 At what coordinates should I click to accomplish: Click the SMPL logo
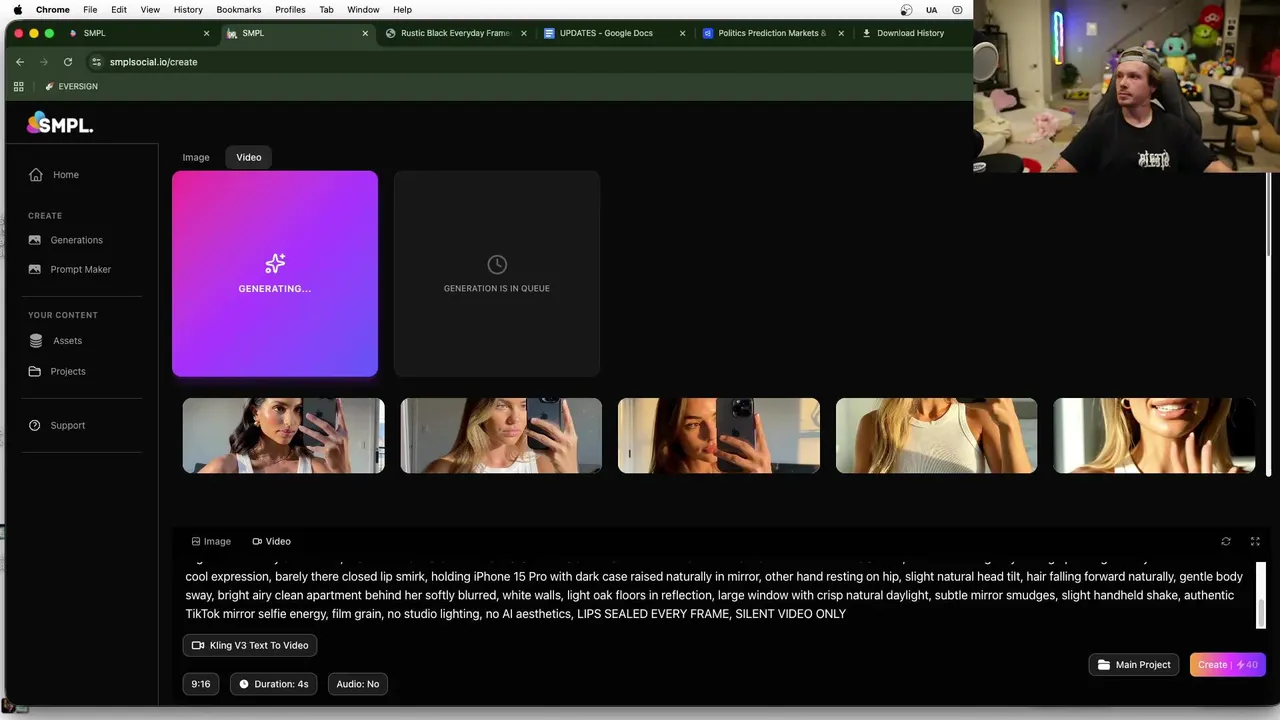(x=60, y=124)
